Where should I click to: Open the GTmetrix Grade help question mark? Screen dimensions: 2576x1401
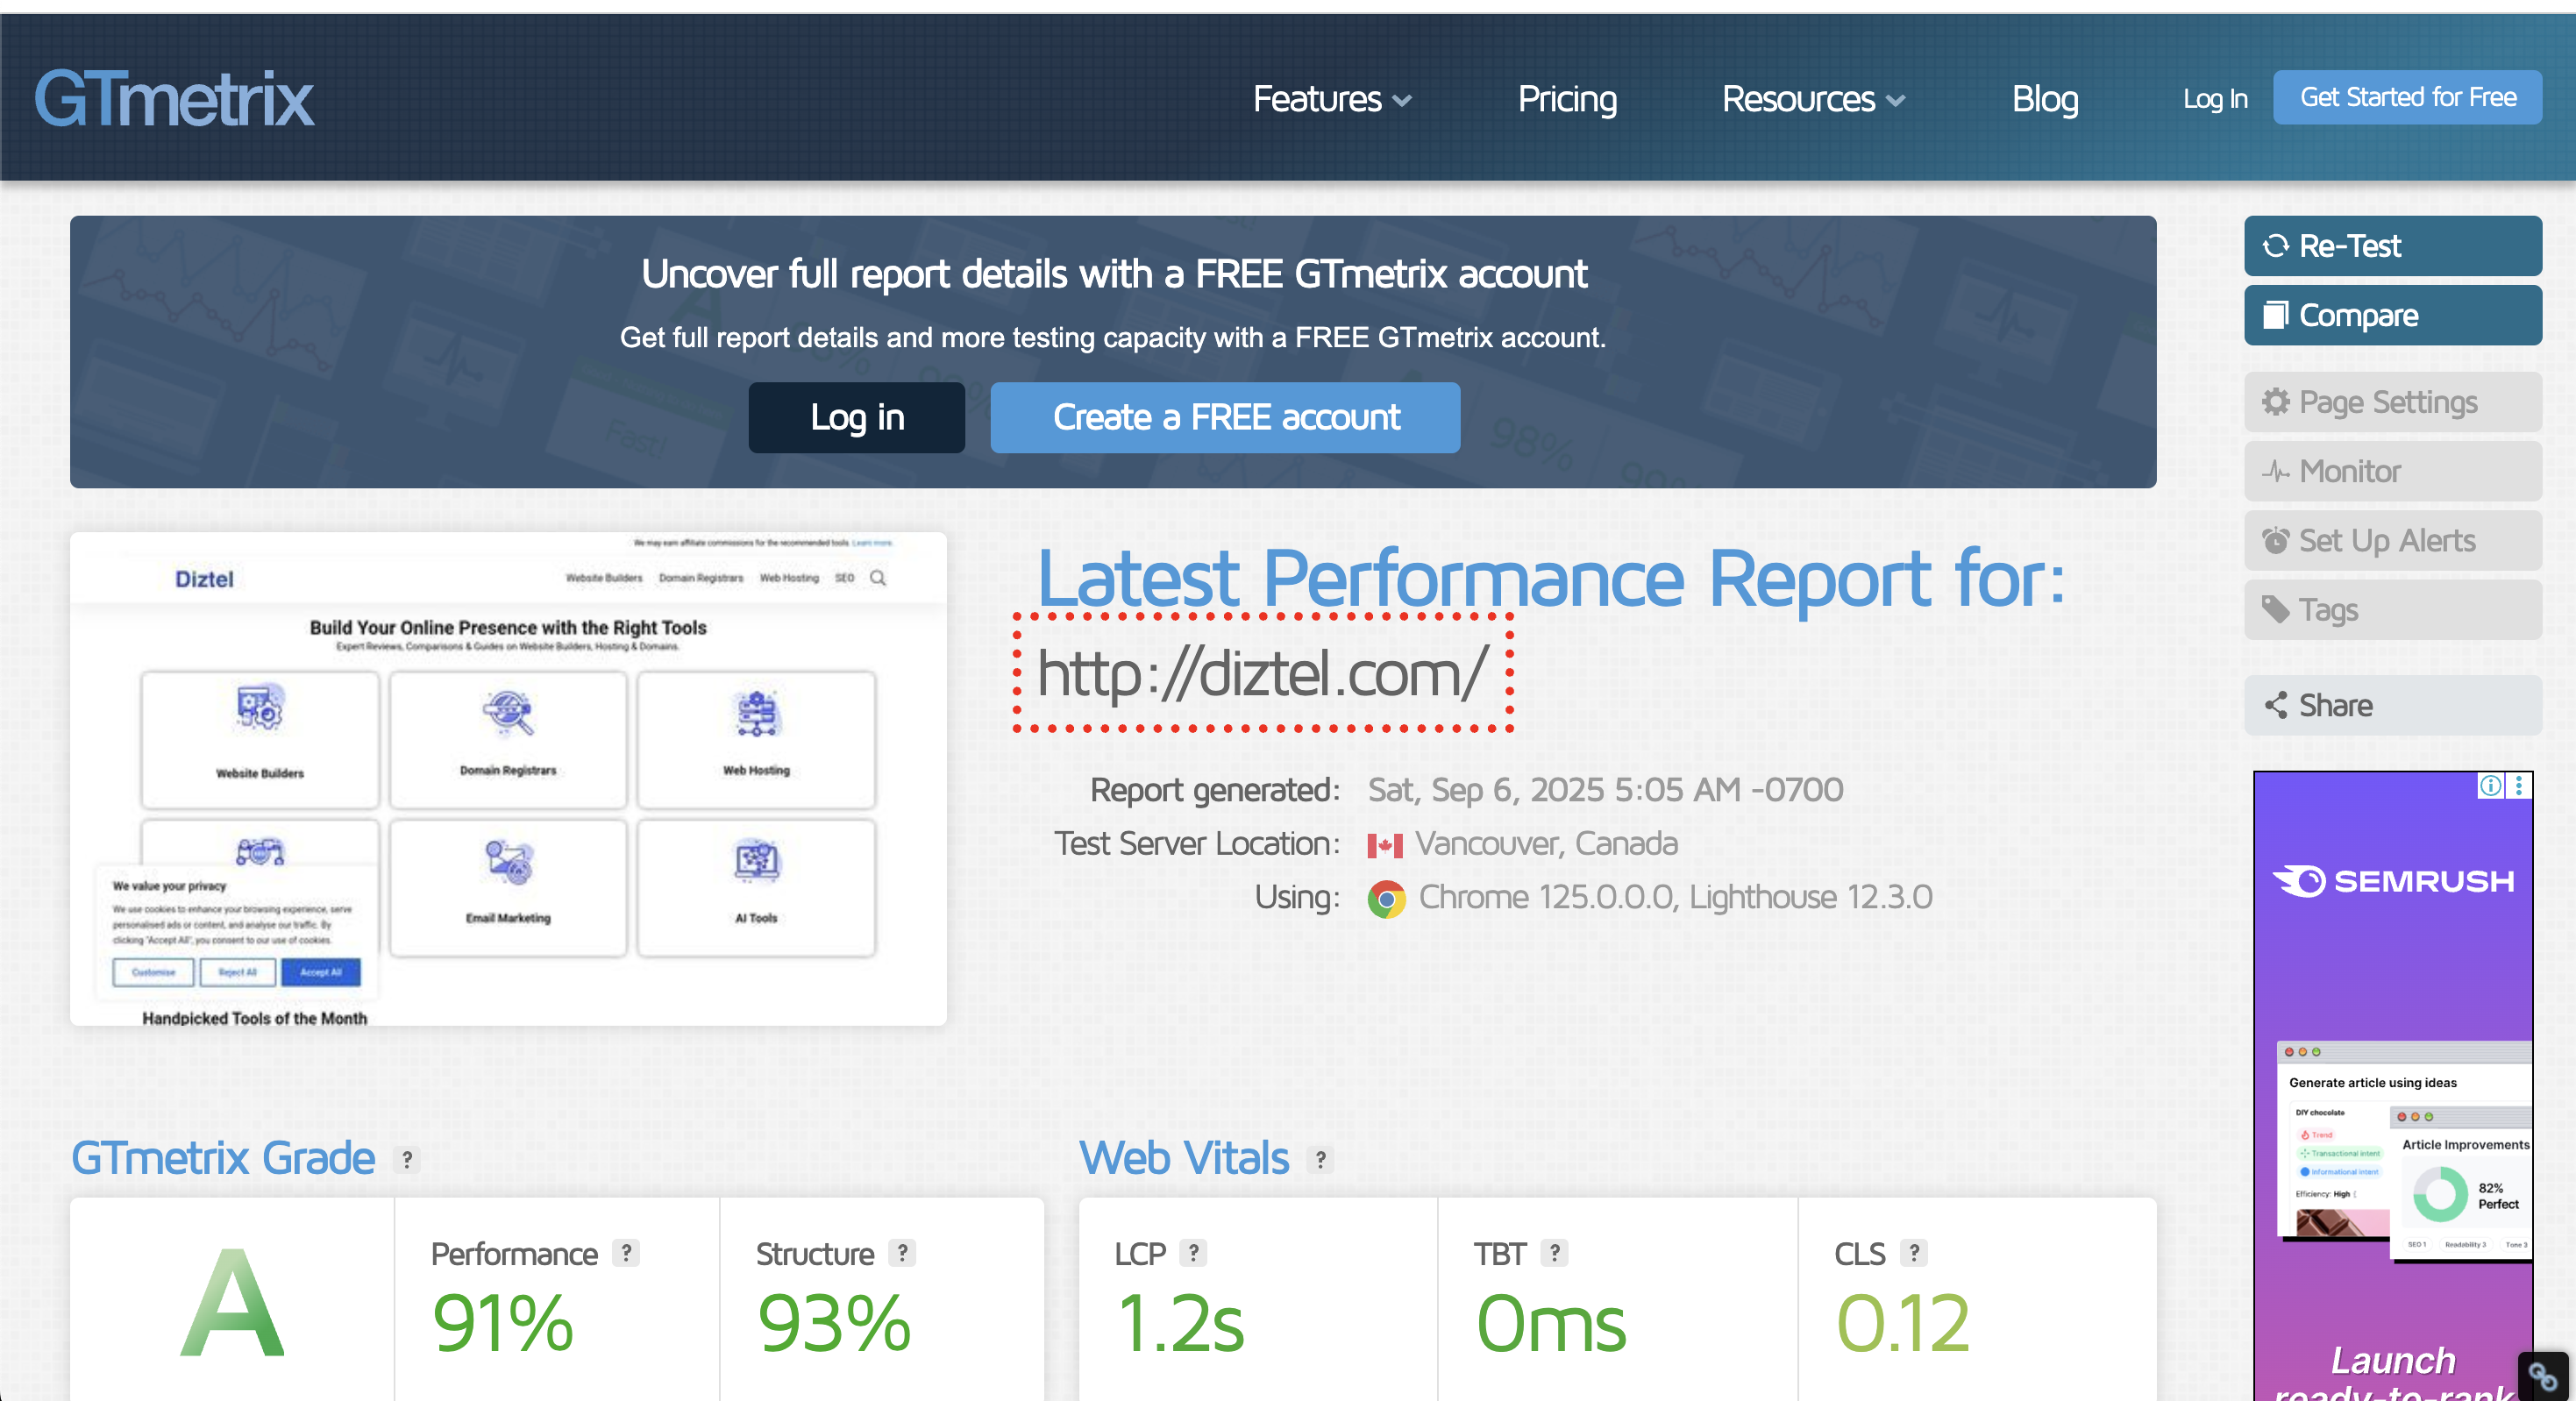coord(406,1160)
